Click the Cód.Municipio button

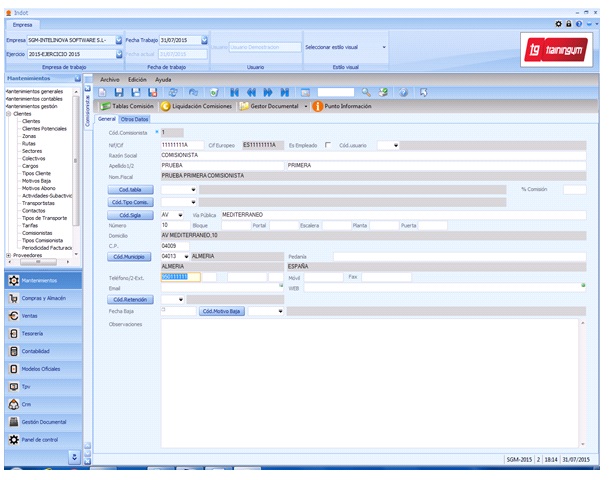pos(130,256)
